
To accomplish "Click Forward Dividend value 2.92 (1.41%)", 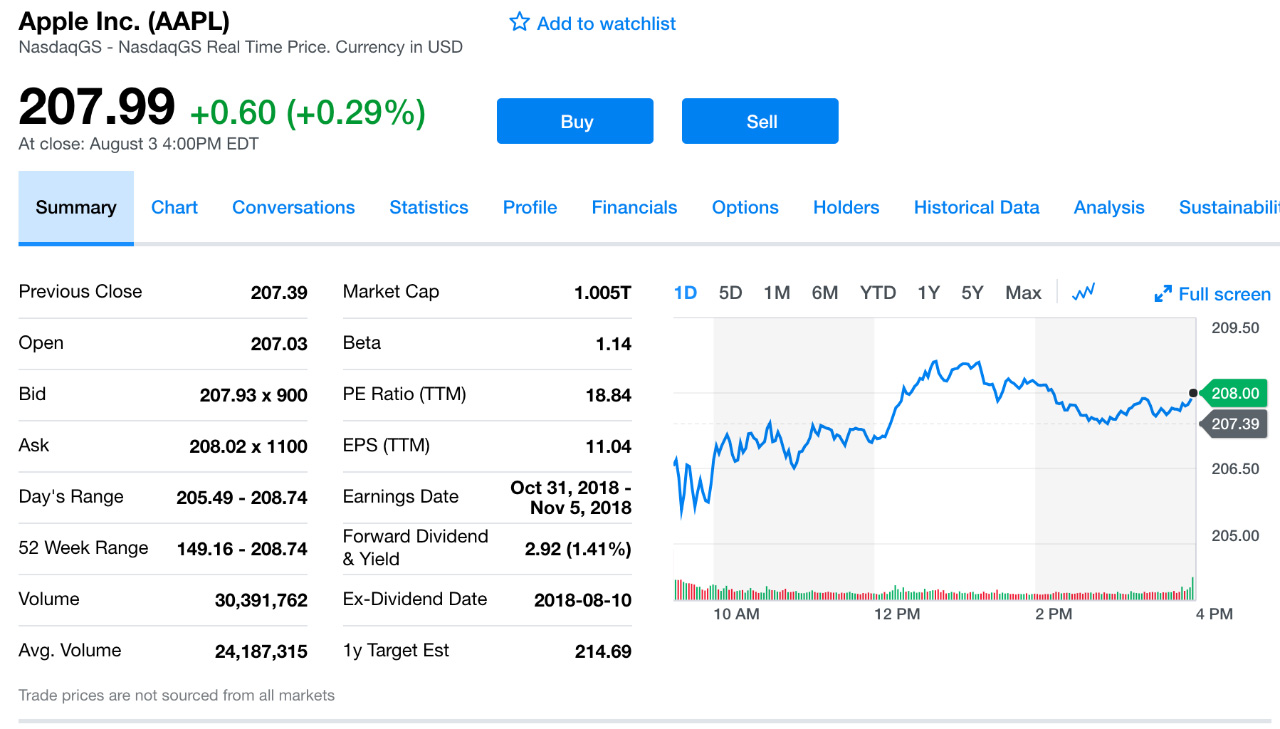I will click(x=578, y=549).
